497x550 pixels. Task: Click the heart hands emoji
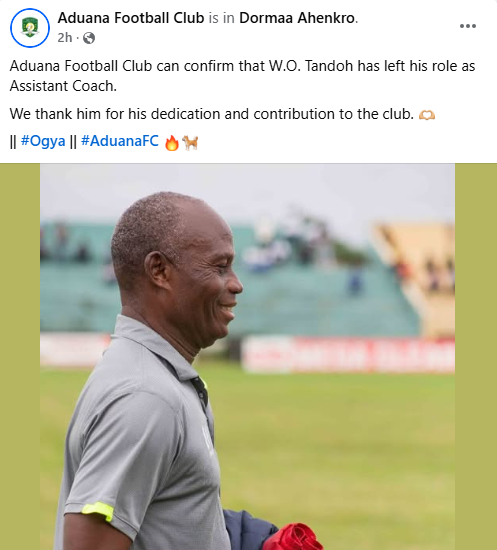point(427,115)
